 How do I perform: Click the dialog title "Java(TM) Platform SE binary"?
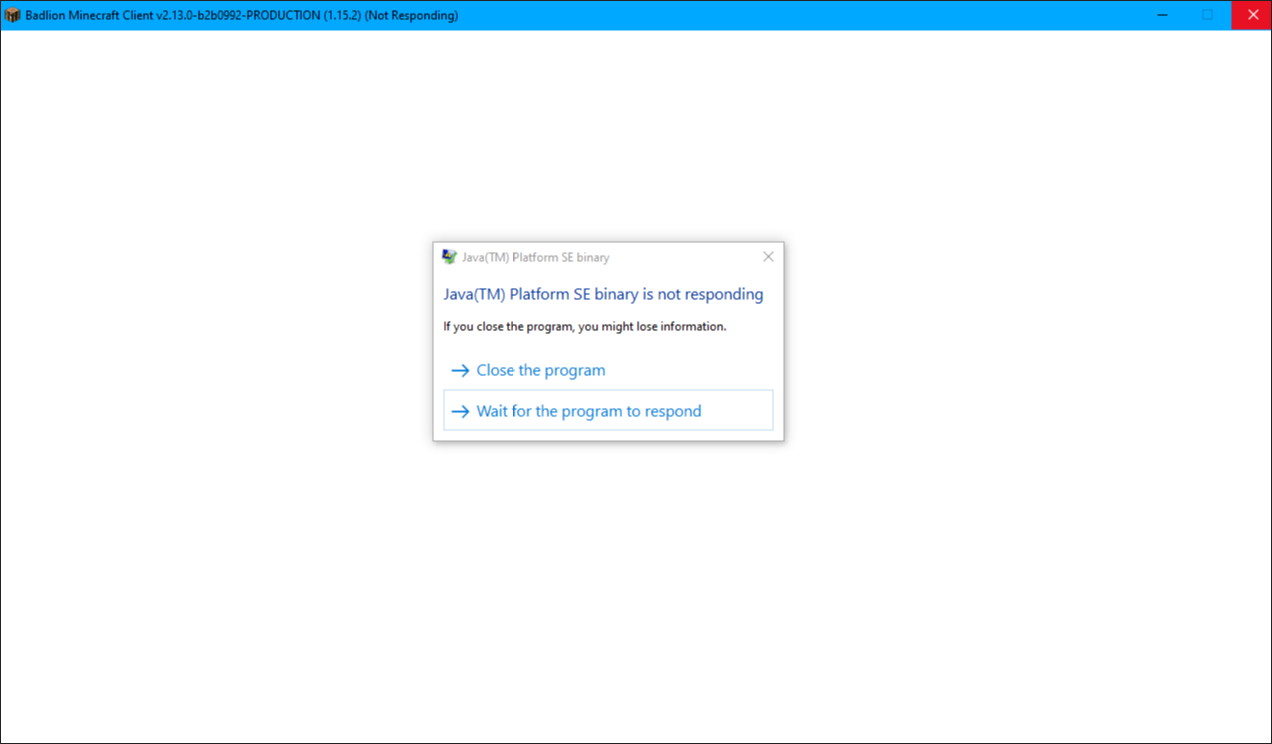coord(535,257)
